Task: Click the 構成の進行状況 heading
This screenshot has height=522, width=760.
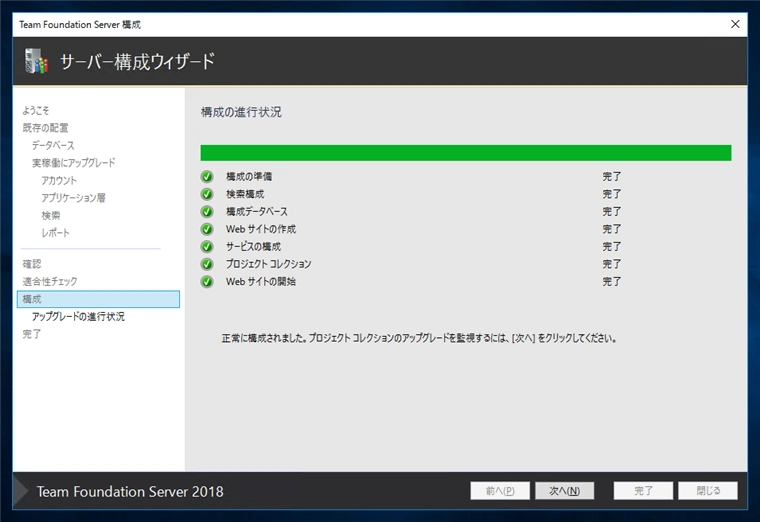Action: [241, 112]
